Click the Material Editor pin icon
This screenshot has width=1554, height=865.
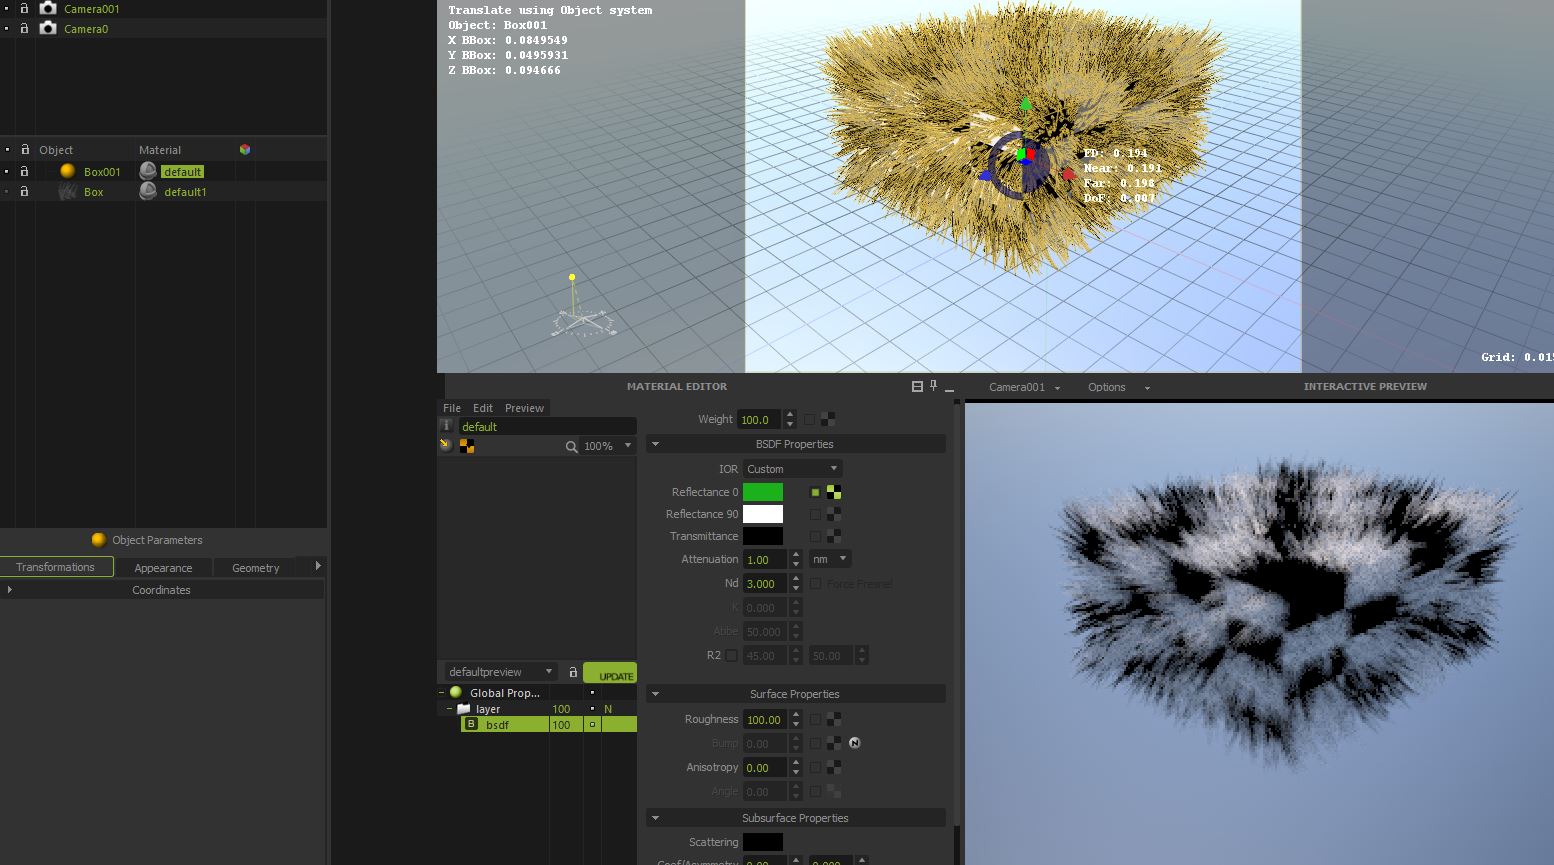coord(933,386)
